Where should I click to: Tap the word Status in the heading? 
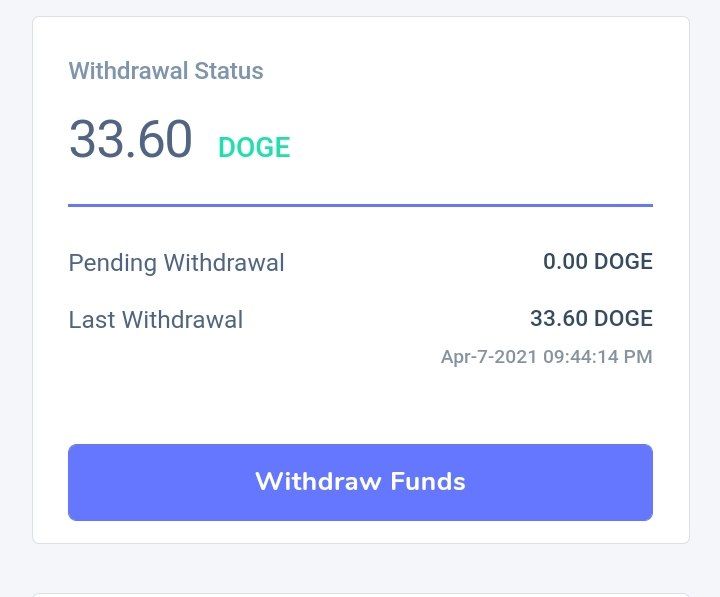tap(231, 72)
